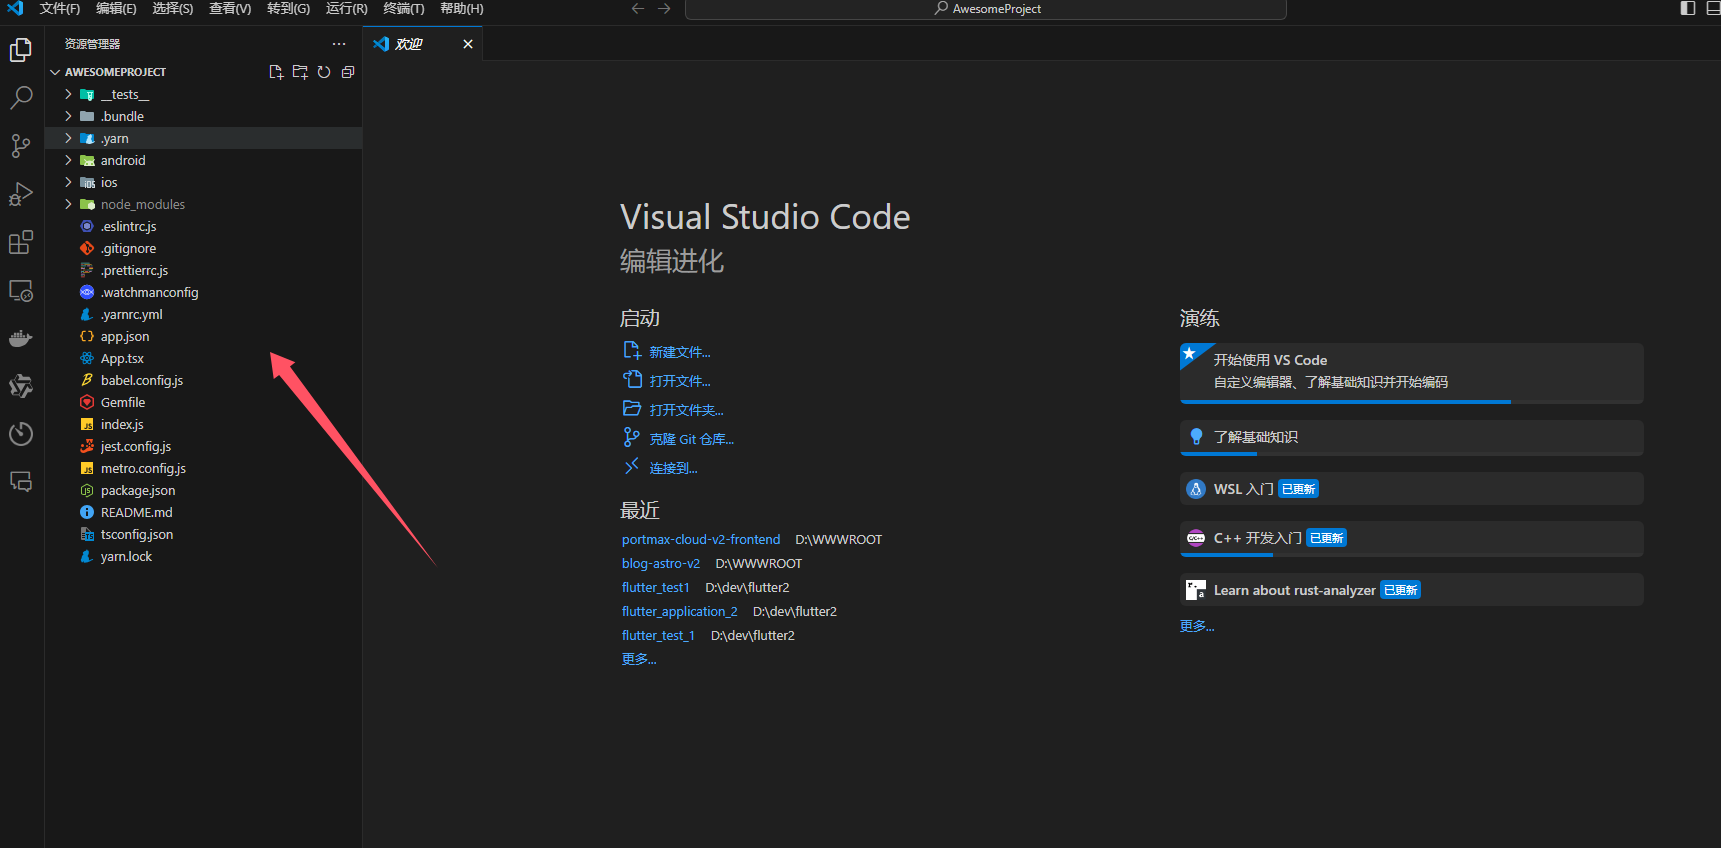The image size is (1721, 848).
Task: Toggle the panel layout icon
Action: 1712,9
